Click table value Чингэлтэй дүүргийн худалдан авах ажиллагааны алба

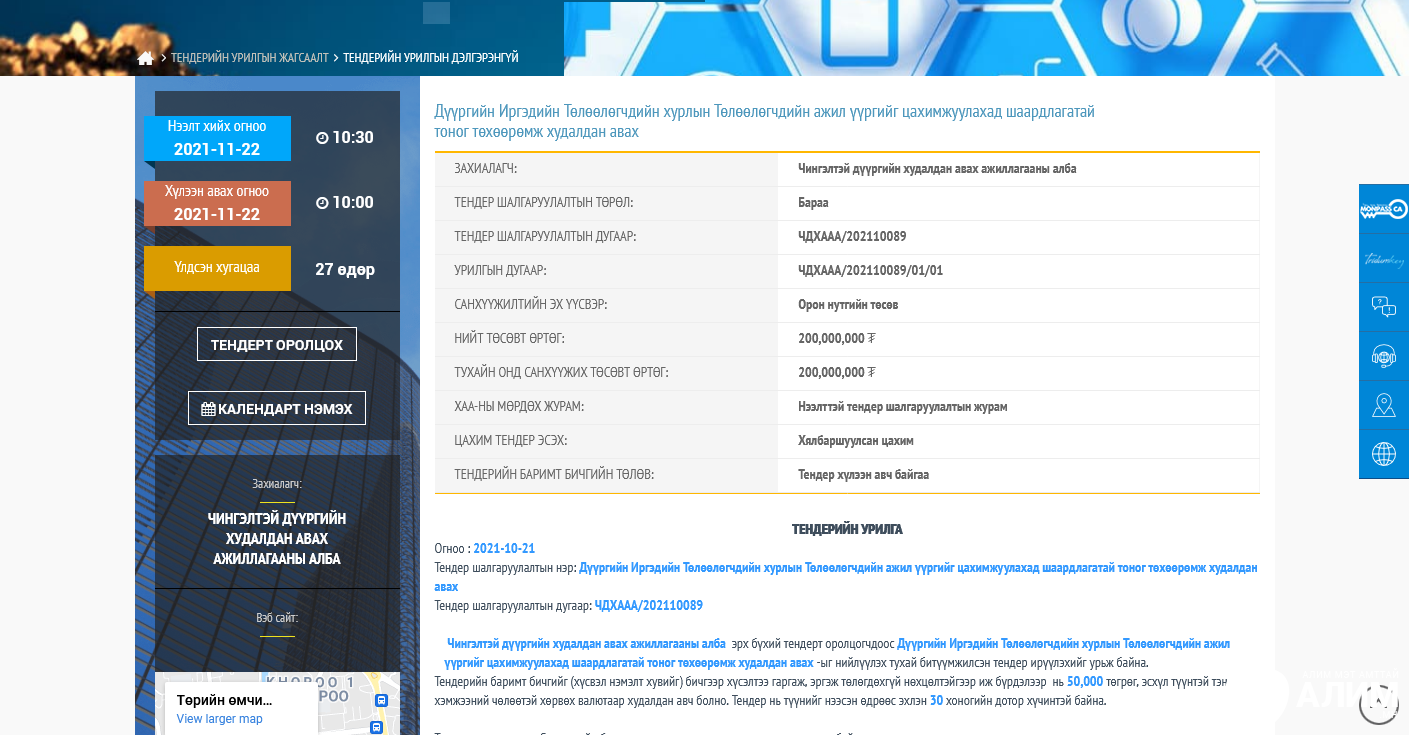click(937, 169)
